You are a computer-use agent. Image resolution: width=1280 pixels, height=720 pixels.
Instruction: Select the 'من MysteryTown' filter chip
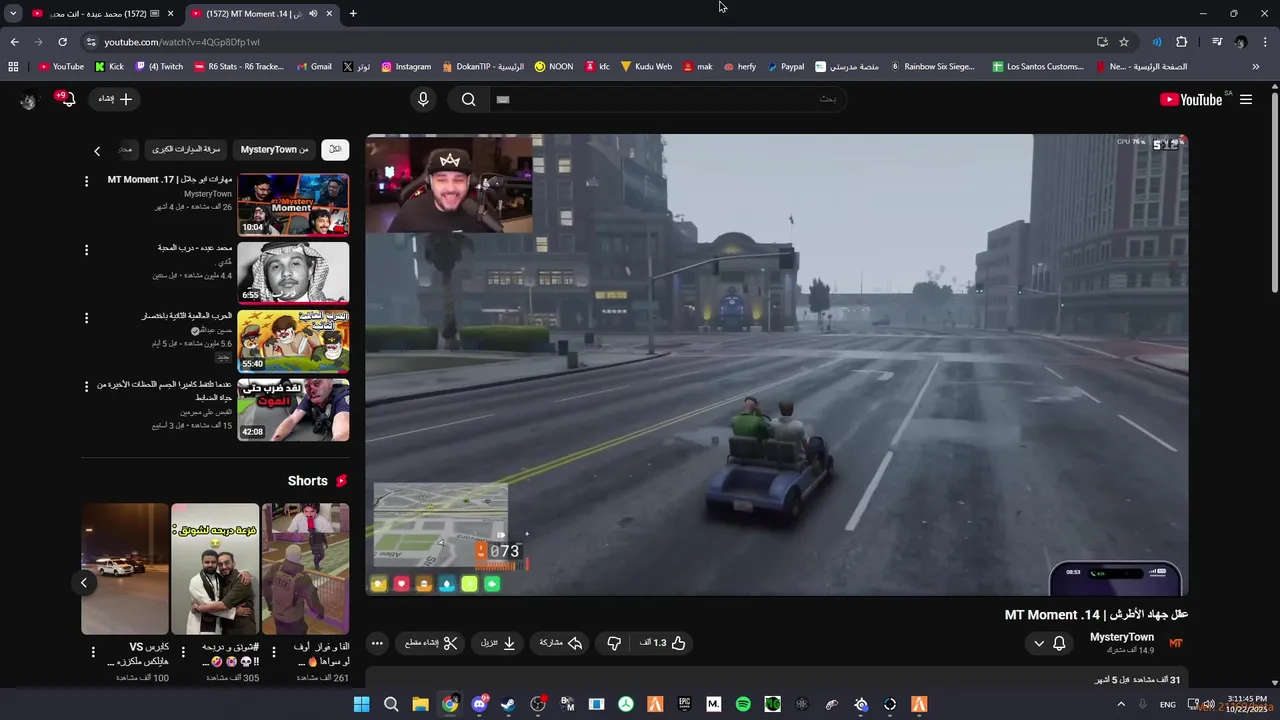tap(274, 149)
